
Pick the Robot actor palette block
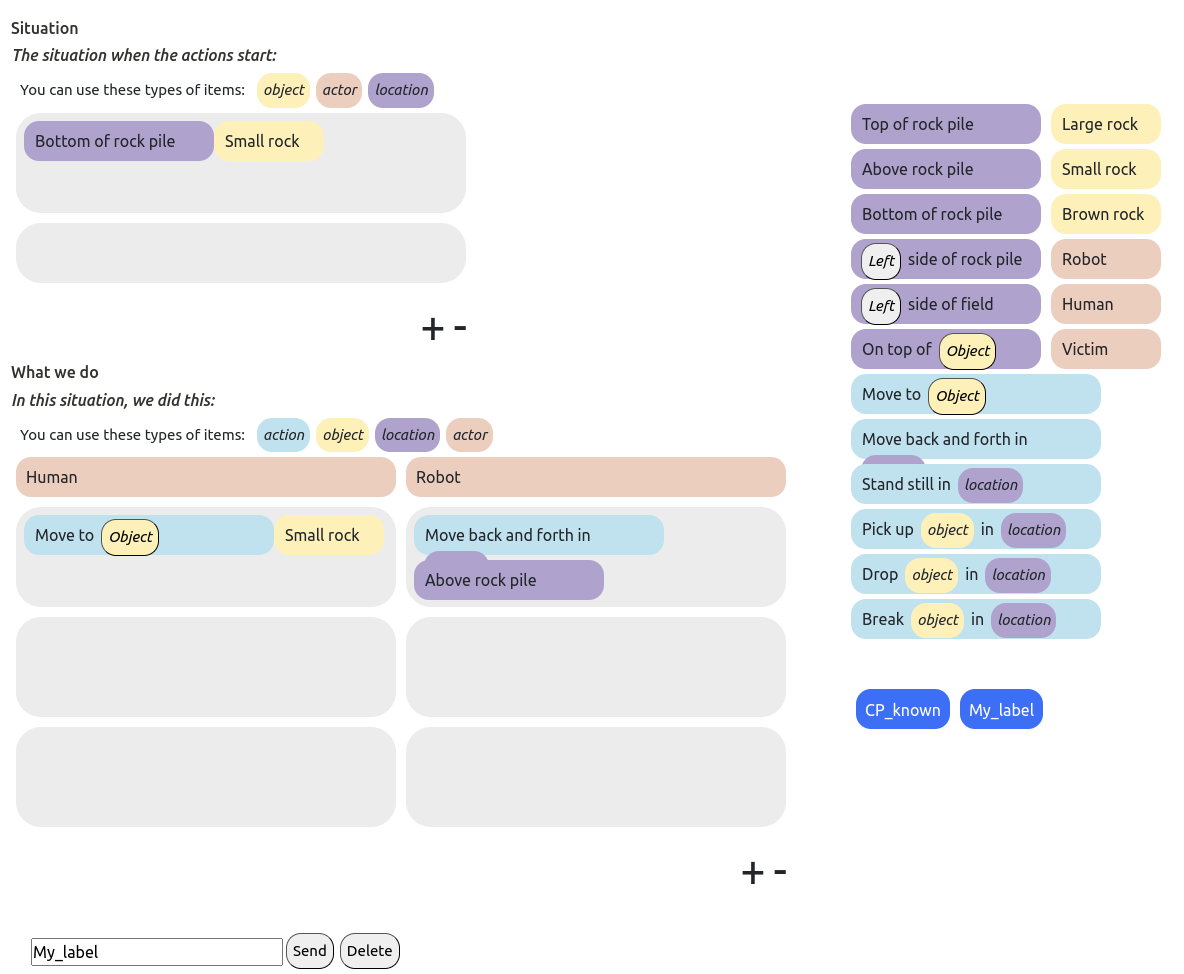pos(1105,259)
